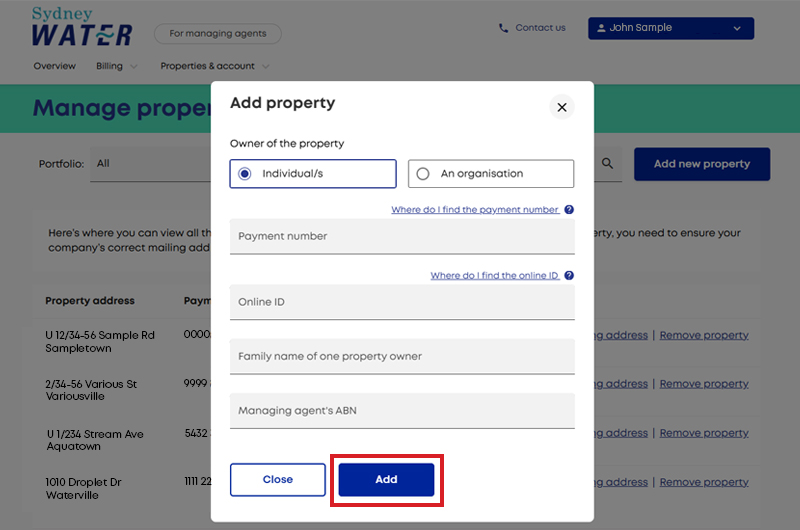Expand the Properties & account menu
Screen dimensions: 800x530
click(x=215, y=66)
